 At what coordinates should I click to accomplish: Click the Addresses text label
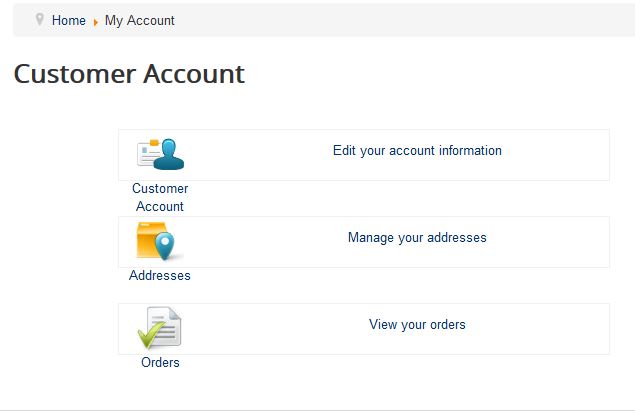pos(160,275)
